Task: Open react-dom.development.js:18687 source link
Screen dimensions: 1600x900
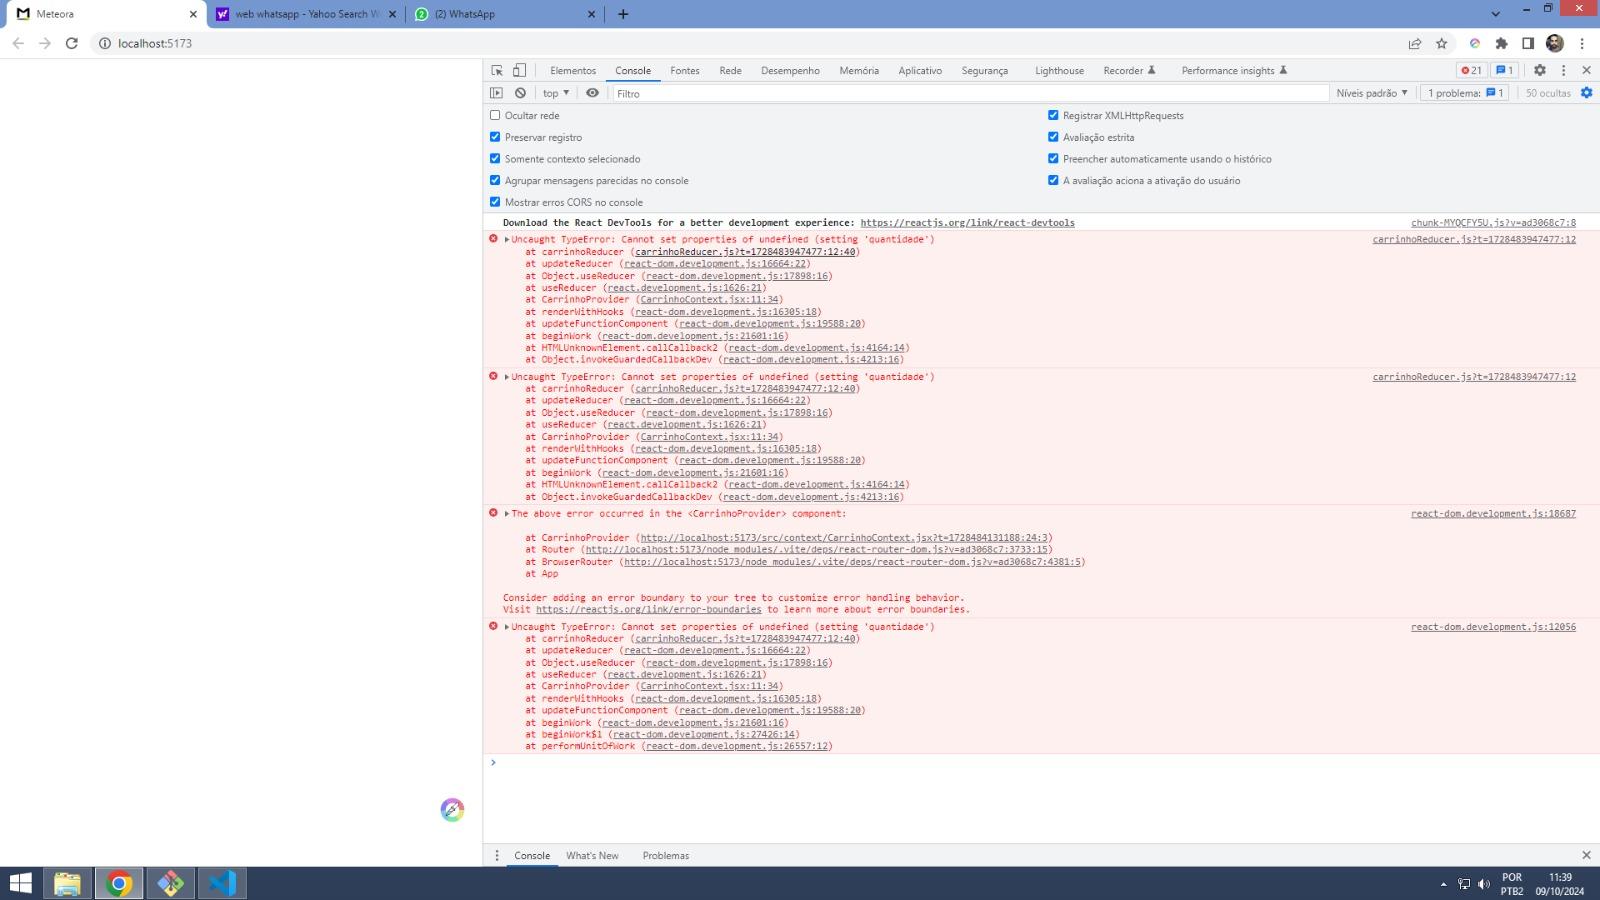Action: [1493, 514]
